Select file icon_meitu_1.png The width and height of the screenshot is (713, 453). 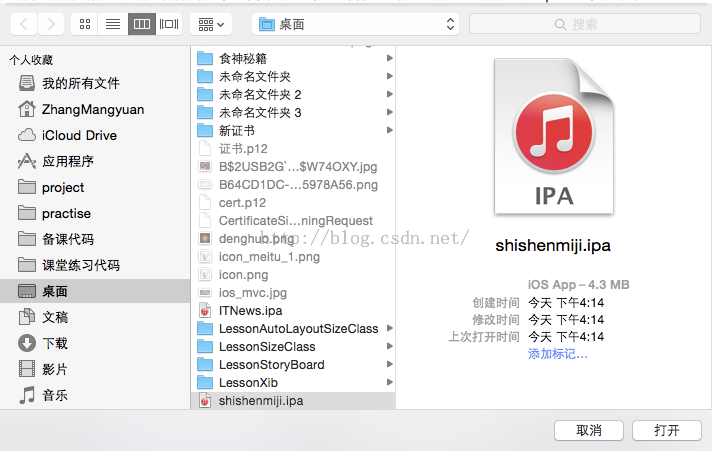coord(293,257)
